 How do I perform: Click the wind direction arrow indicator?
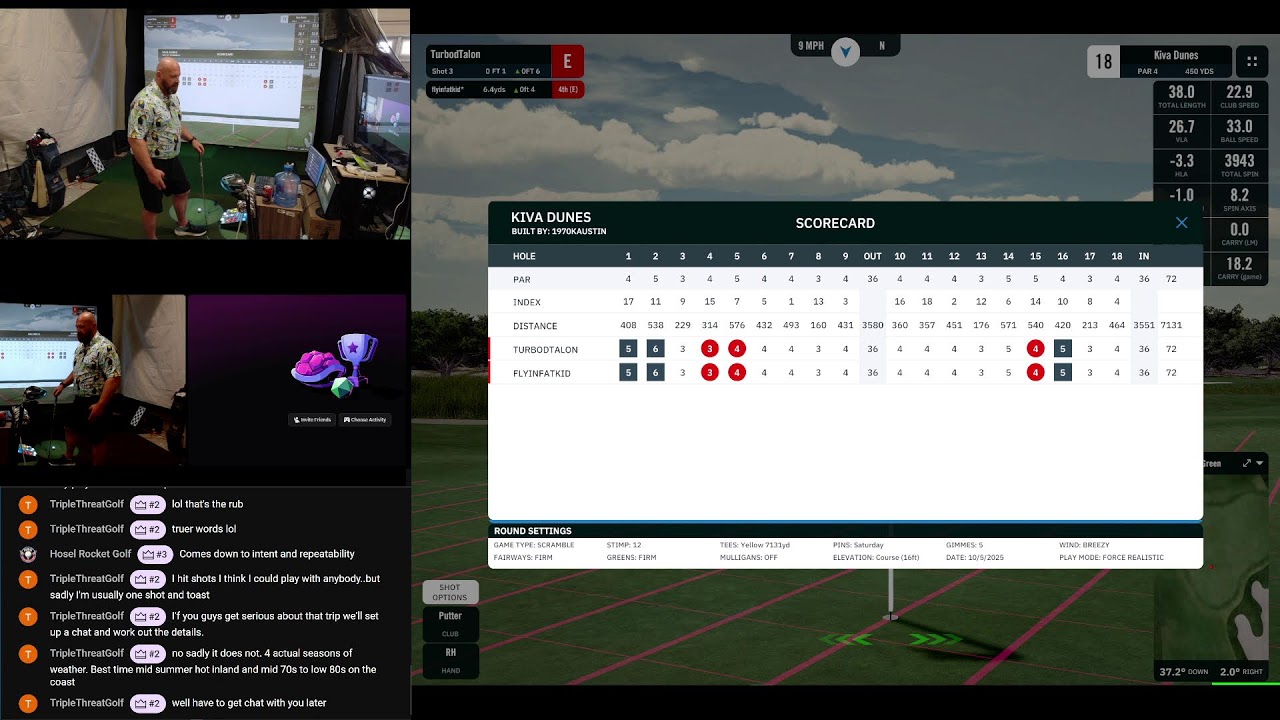tap(845, 52)
